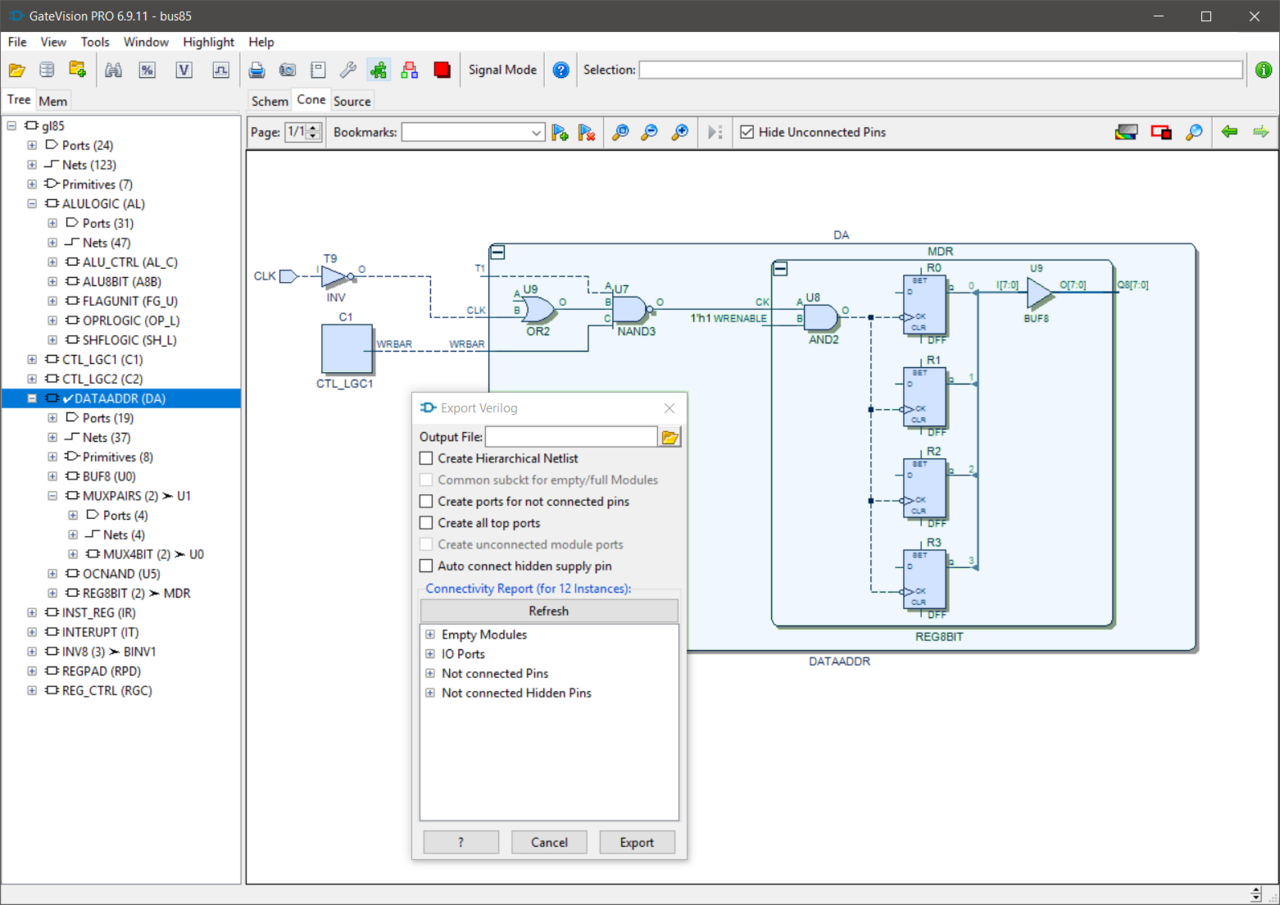Click the red rectangle highlight icon
Viewport: 1280px width, 905px height.
click(x=1161, y=132)
